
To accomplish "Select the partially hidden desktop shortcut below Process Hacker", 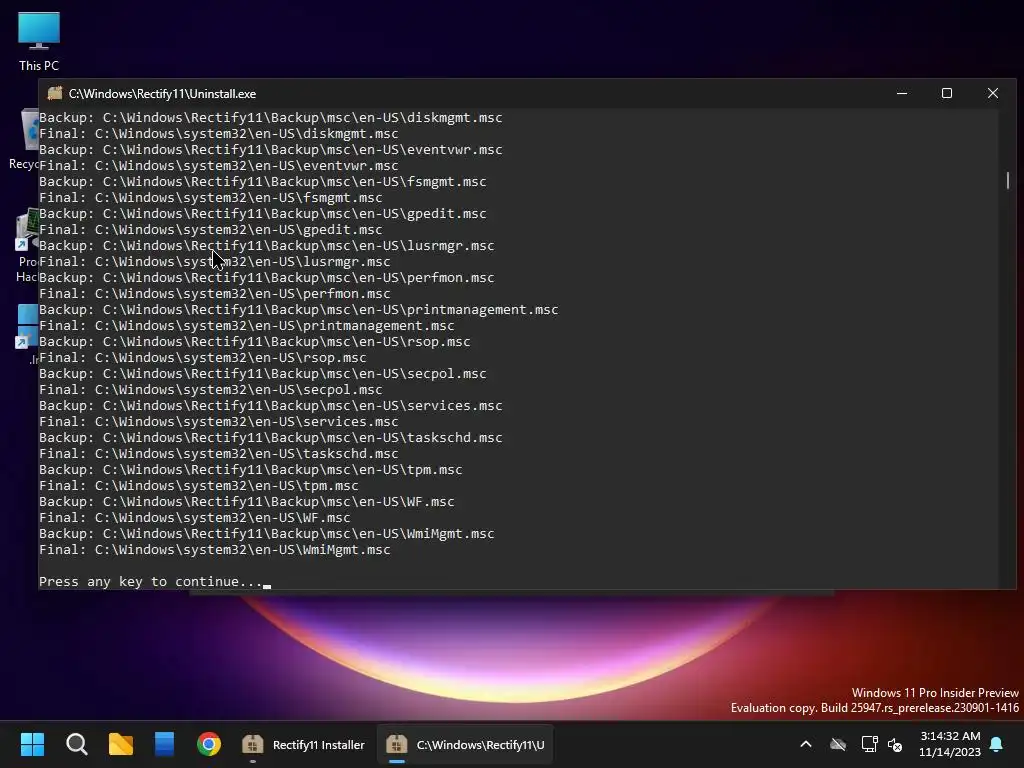I will pos(27,333).
